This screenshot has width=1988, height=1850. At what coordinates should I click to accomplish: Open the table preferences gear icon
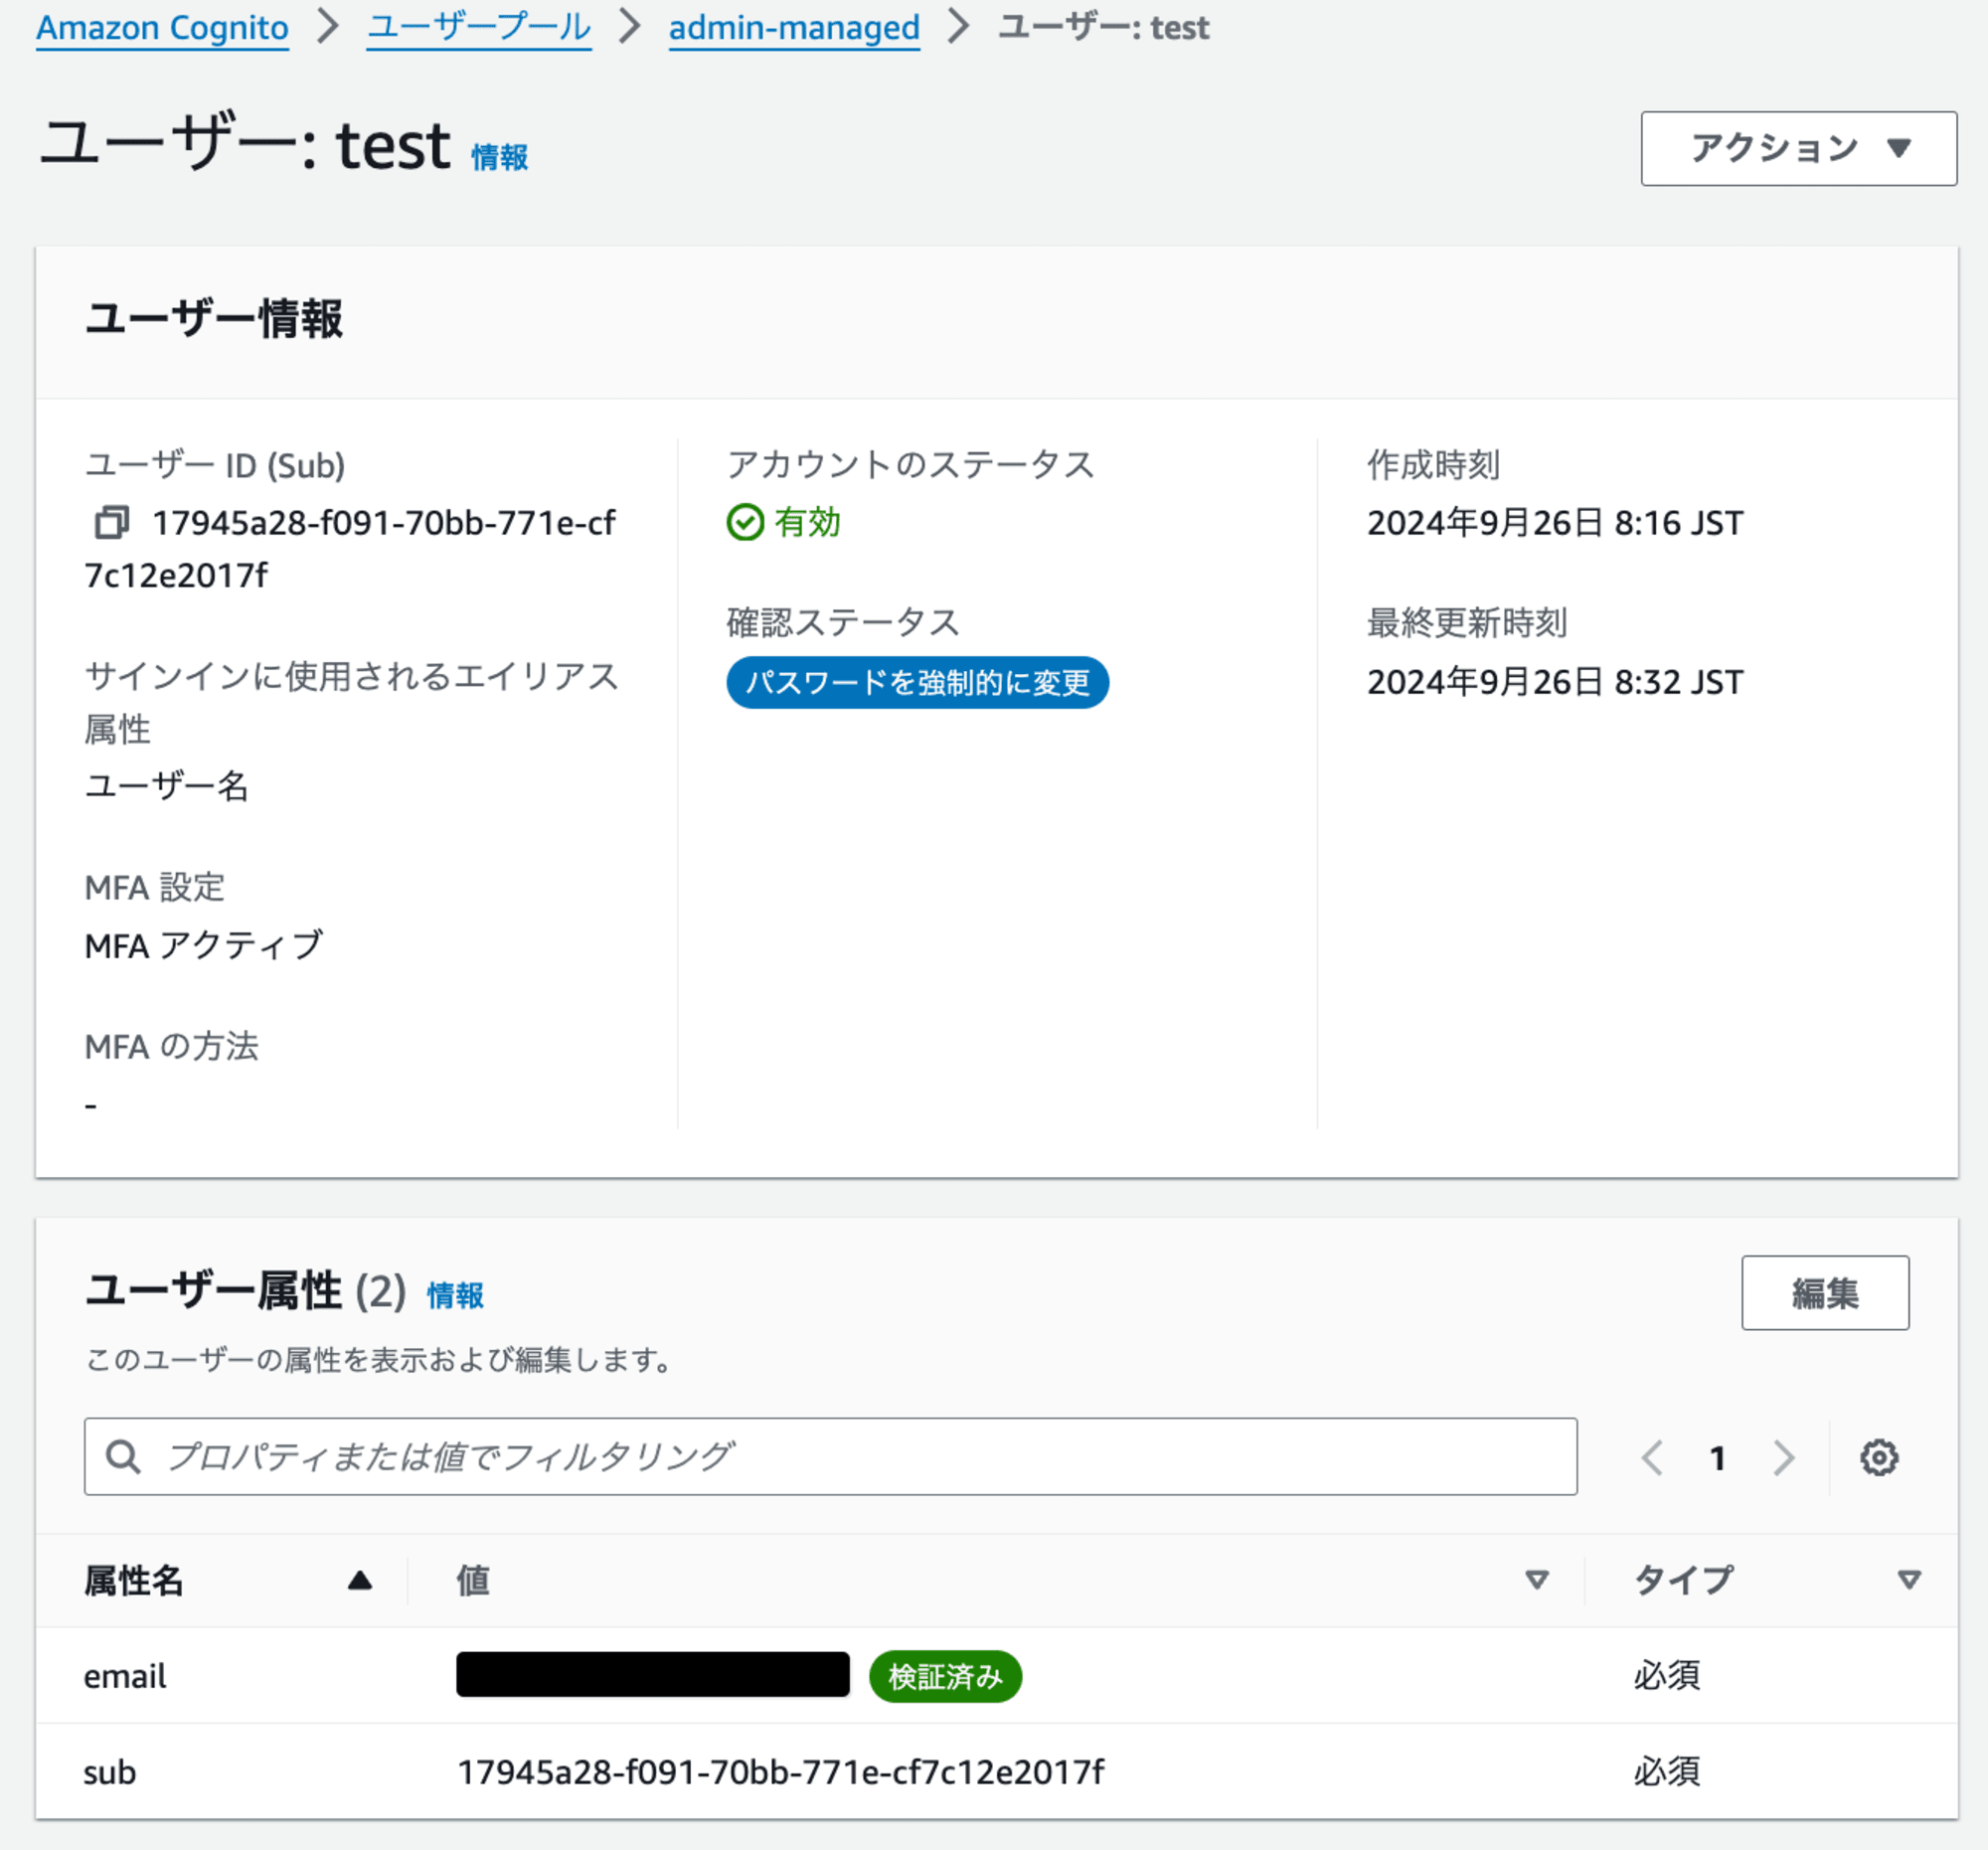click(x=1878, y=1457)
